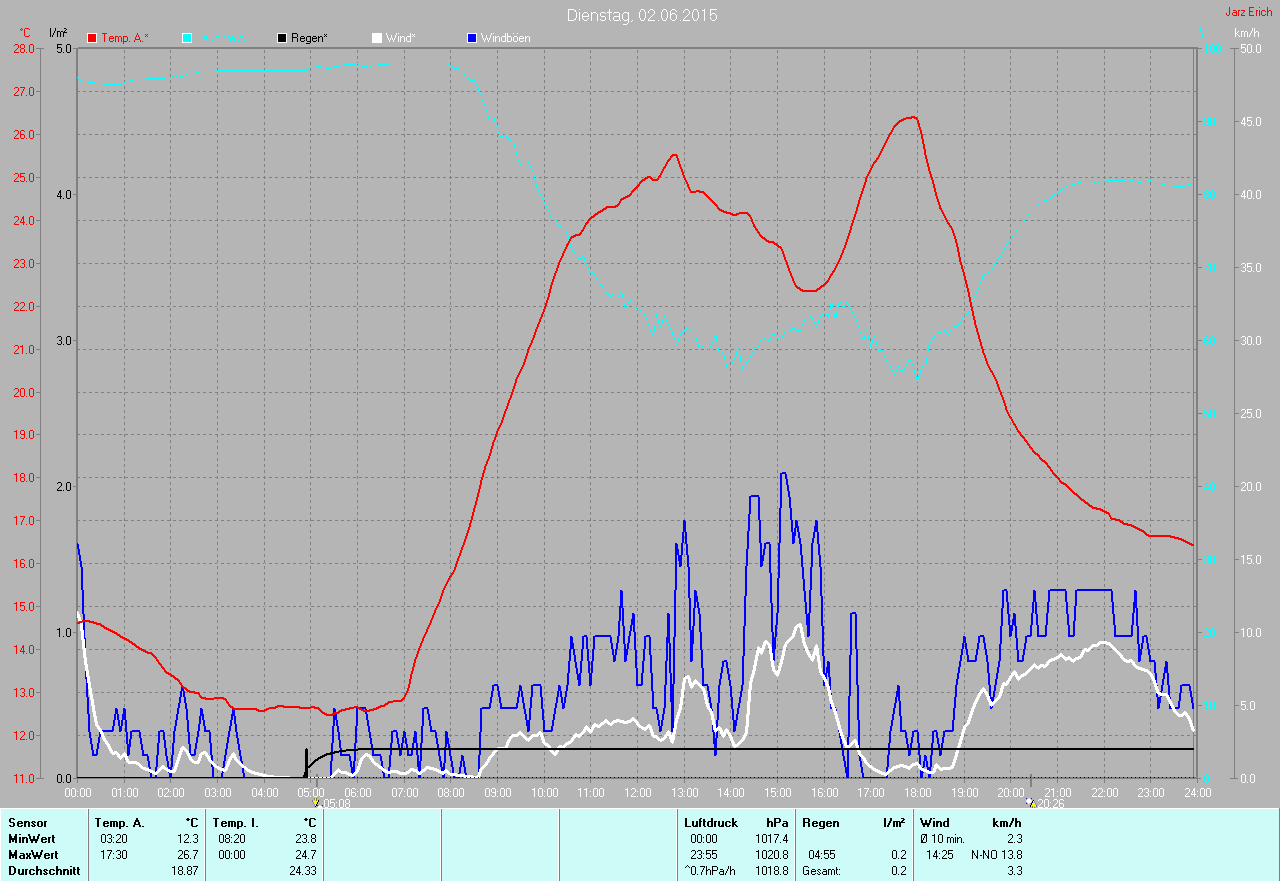The width and height of the screenshot is (1280, 881).
Task: Click the chart title Dienstag, 02.06.2015
Action: pyautogui.click(x=641, y=15)
